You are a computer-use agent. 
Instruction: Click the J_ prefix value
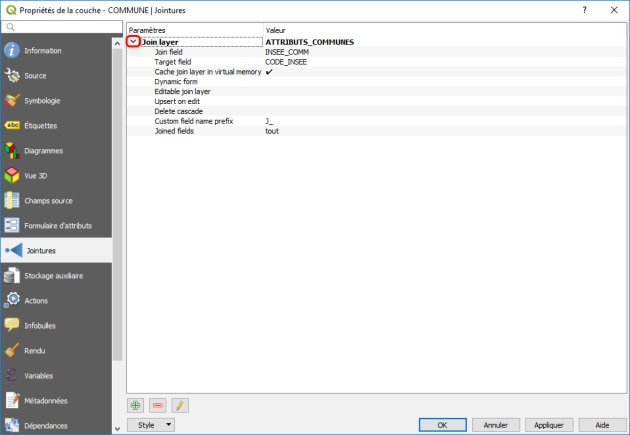(x=269, y=121)
